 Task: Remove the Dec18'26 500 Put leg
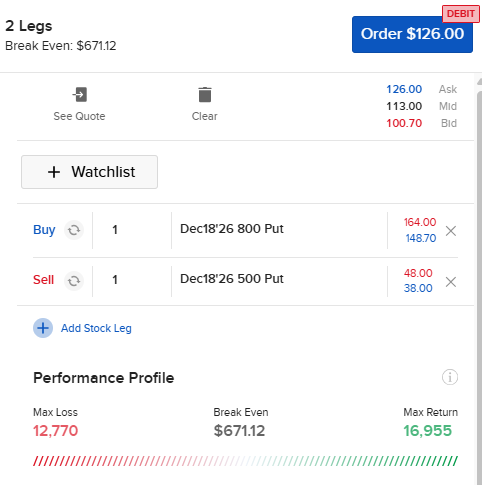click(451, 282)
